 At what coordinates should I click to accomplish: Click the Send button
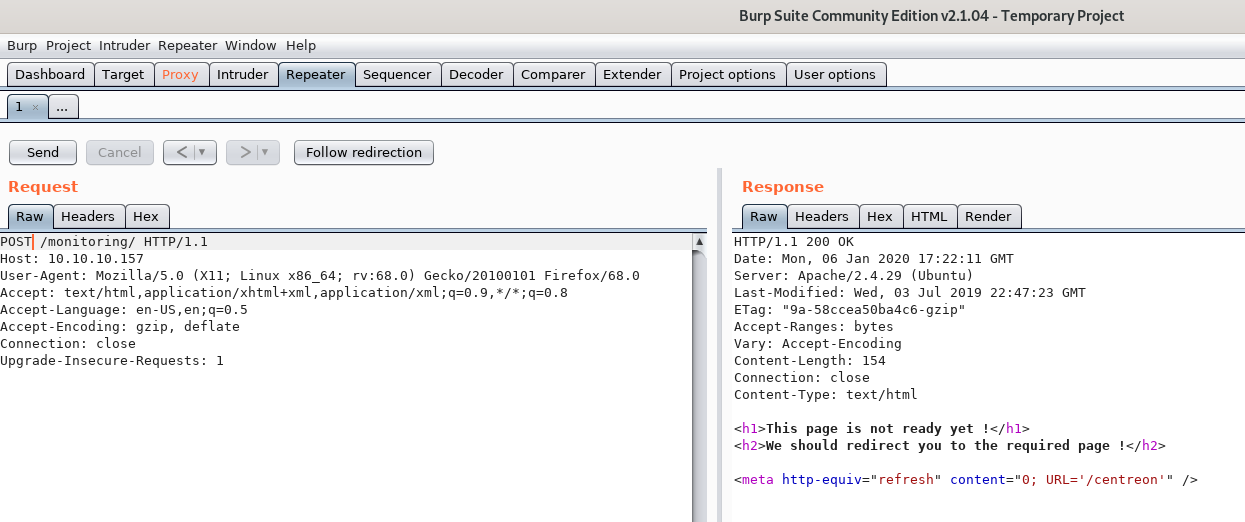point(43,152)
